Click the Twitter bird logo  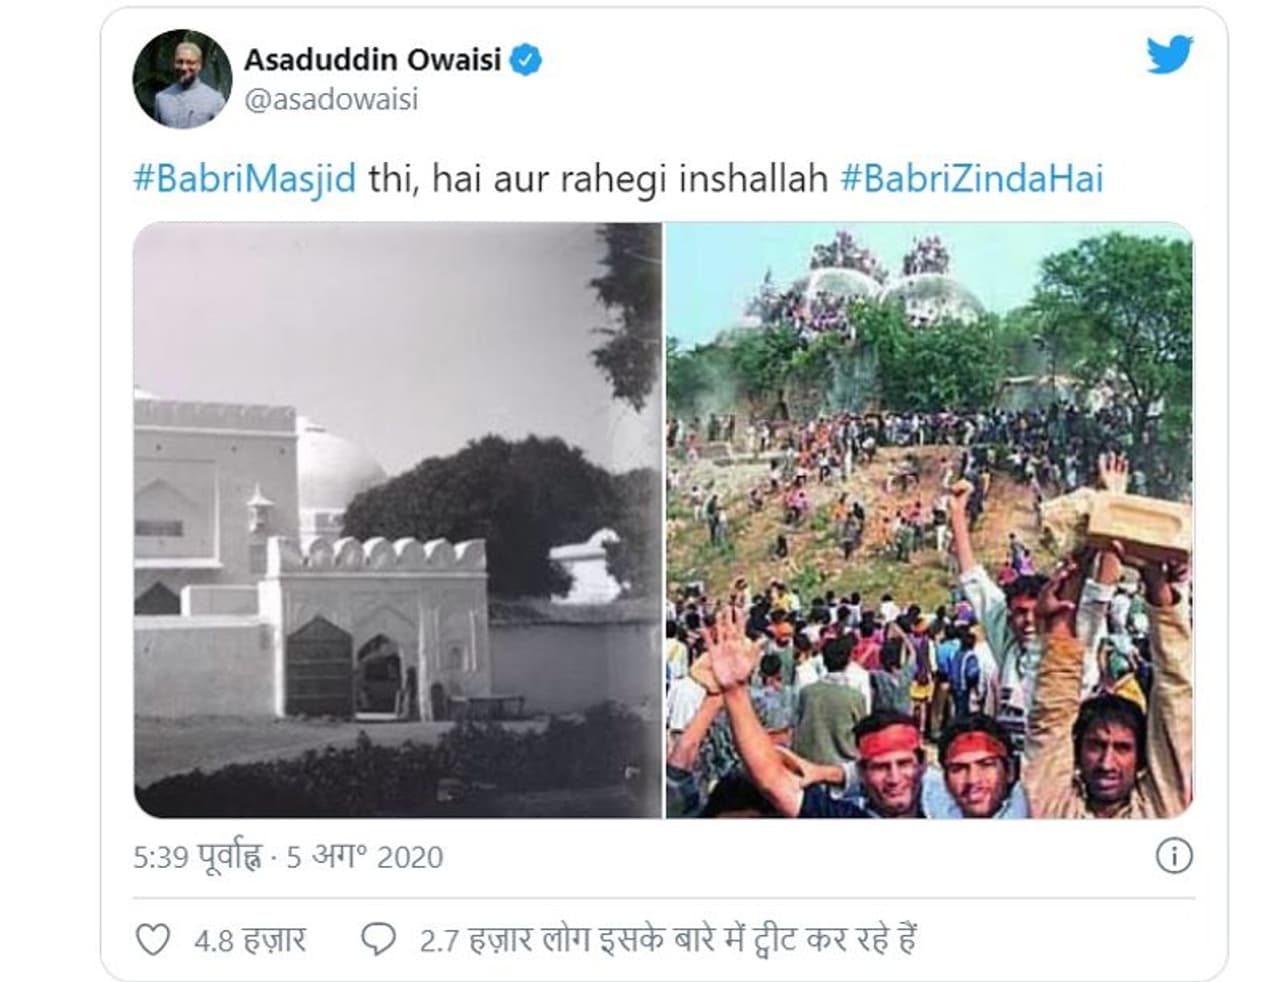click(1169, 54)
